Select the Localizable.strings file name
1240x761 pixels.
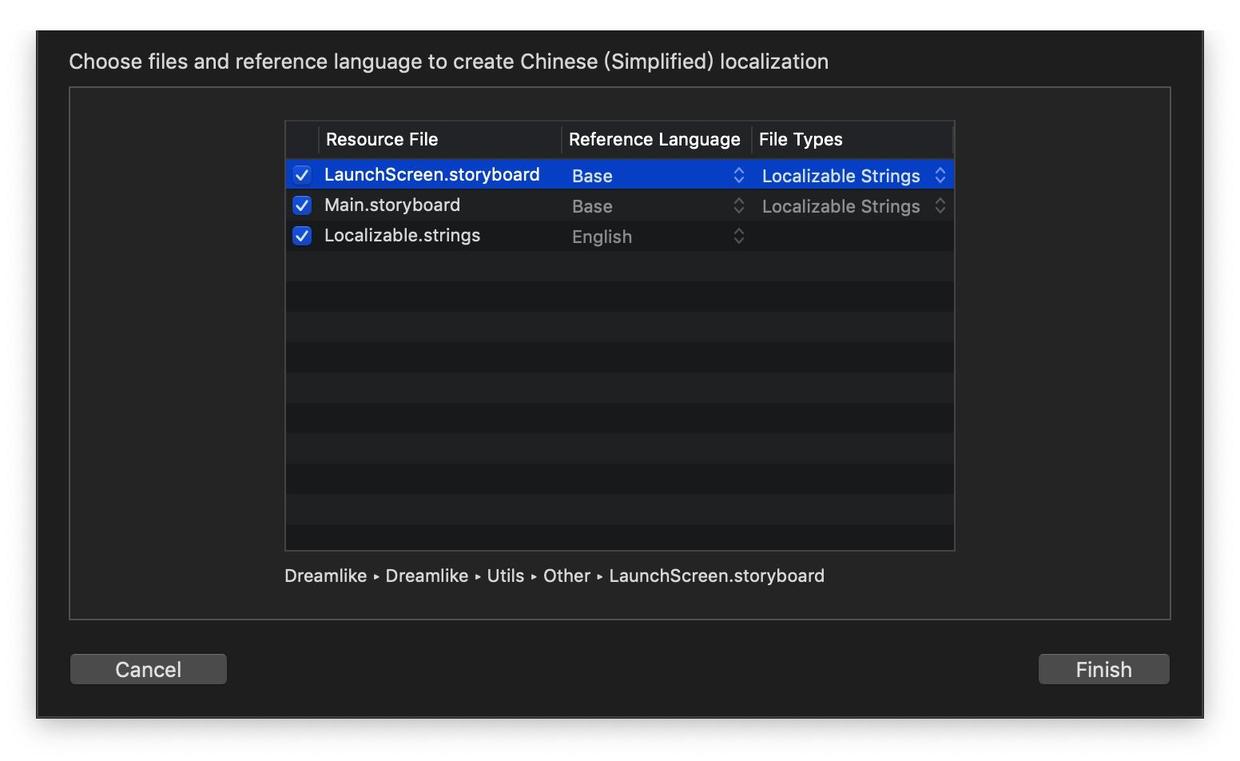402,235
